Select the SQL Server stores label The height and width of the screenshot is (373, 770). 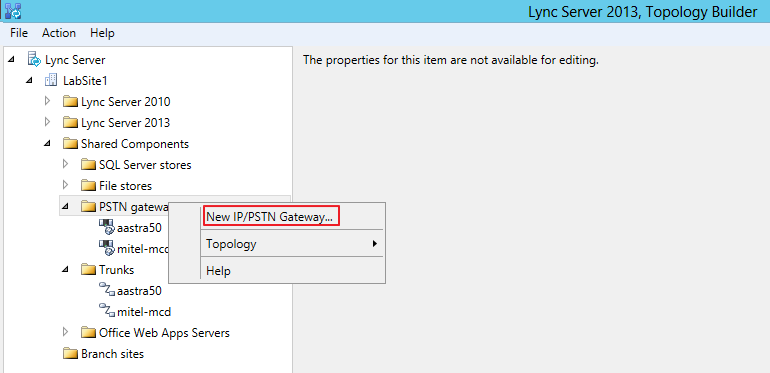point(145,165)
